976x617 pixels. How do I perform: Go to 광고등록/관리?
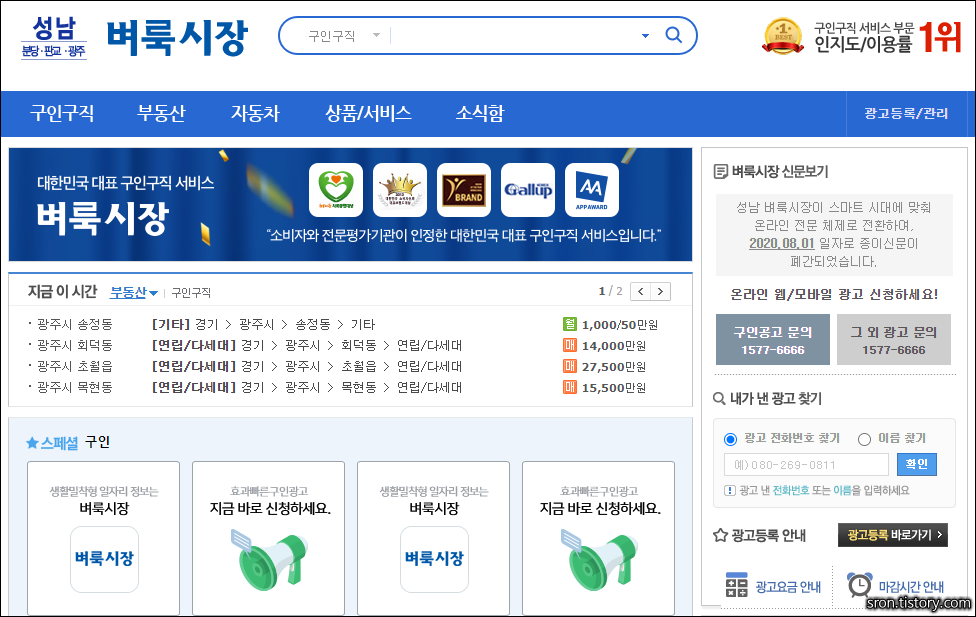(x=906, y=113)
